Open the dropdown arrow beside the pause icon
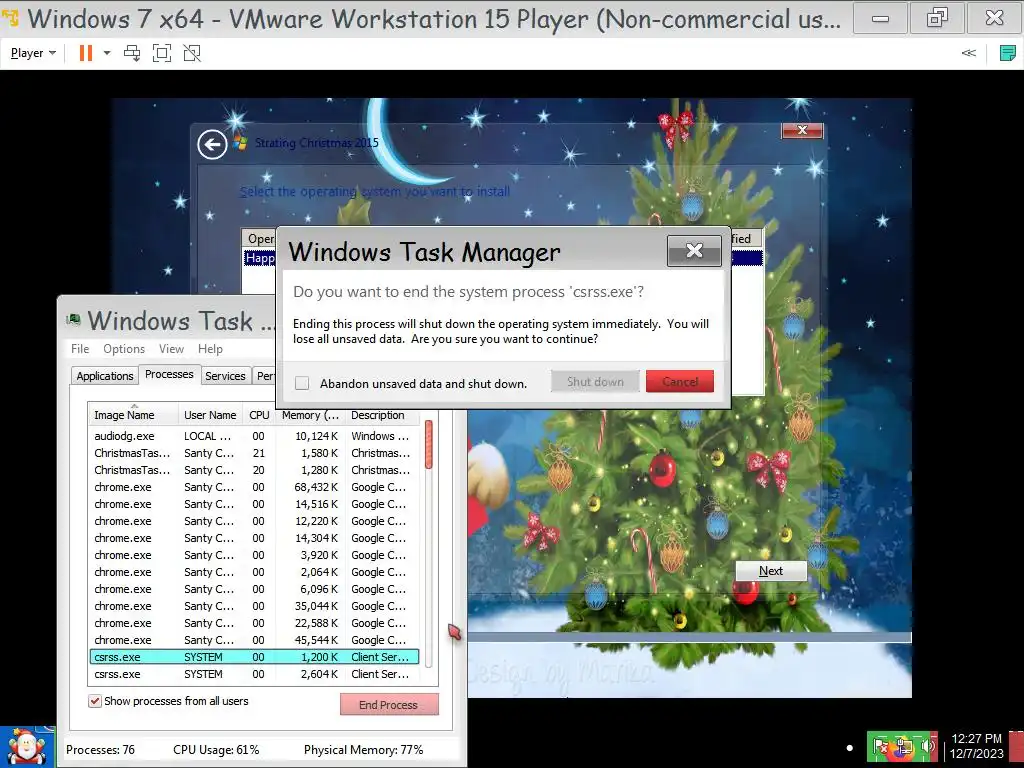Image resolution: width=1024 pixels, height=768 pixels. point(106,53)
